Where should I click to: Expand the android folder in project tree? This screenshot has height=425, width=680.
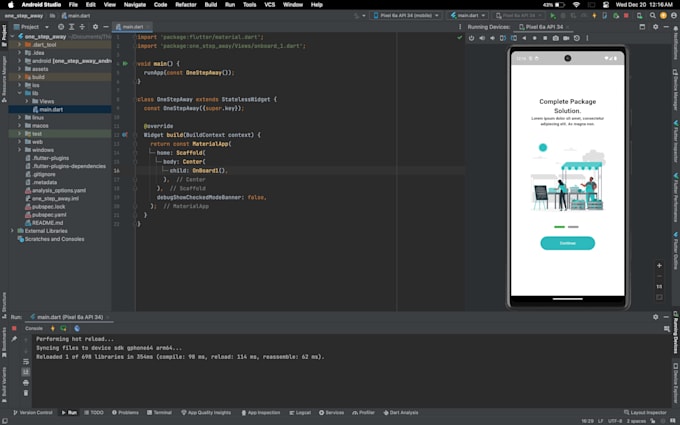(19, 61)
